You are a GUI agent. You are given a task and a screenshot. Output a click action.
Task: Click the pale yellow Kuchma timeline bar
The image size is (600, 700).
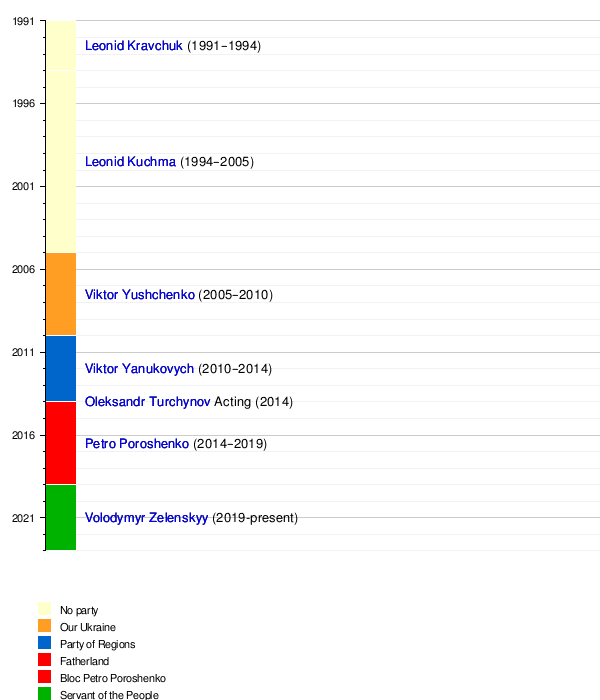coord(61,162)
